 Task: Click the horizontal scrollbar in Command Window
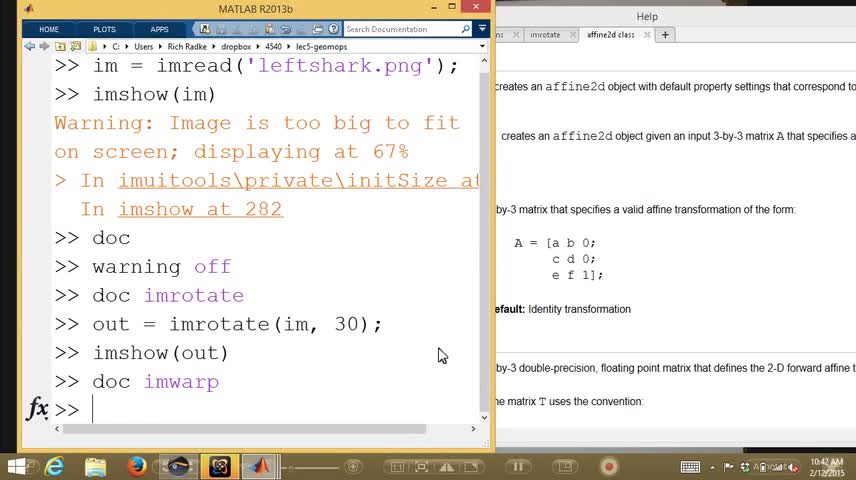244,429
